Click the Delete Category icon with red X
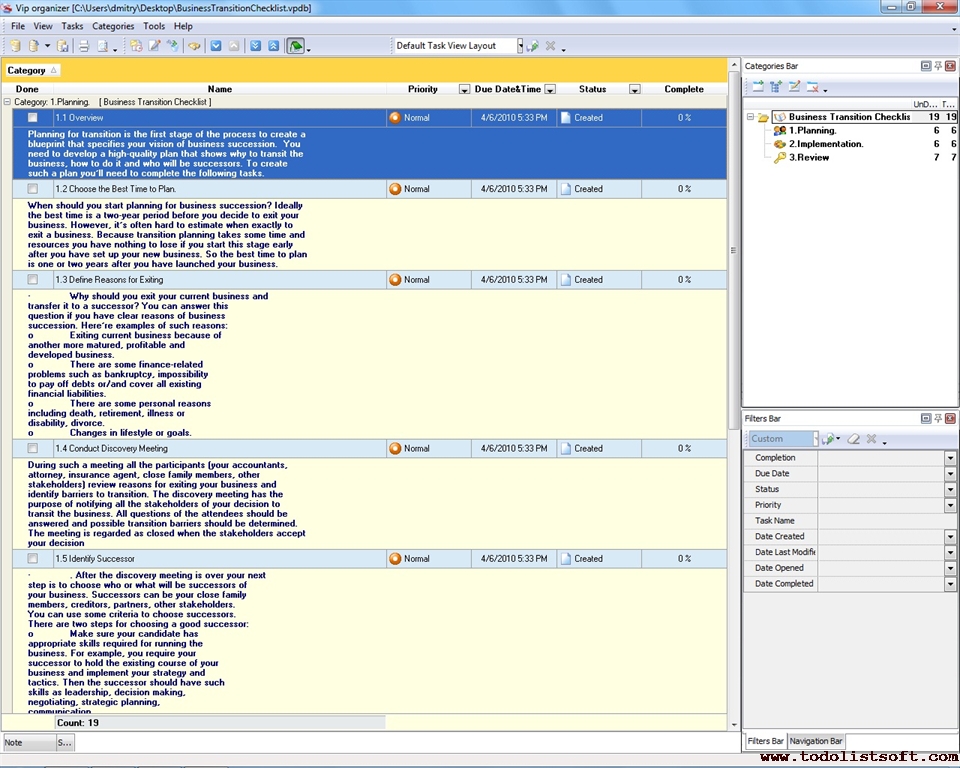 [812, 87]
